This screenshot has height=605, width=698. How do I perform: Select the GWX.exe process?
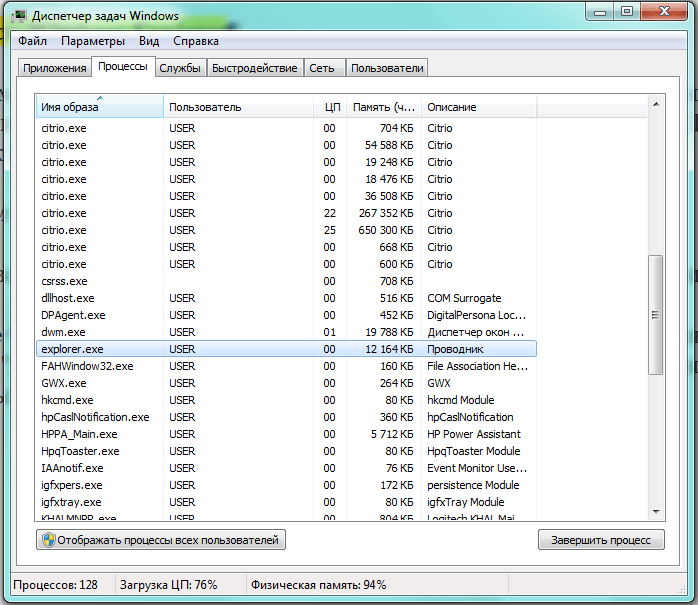tap(286, 383)
